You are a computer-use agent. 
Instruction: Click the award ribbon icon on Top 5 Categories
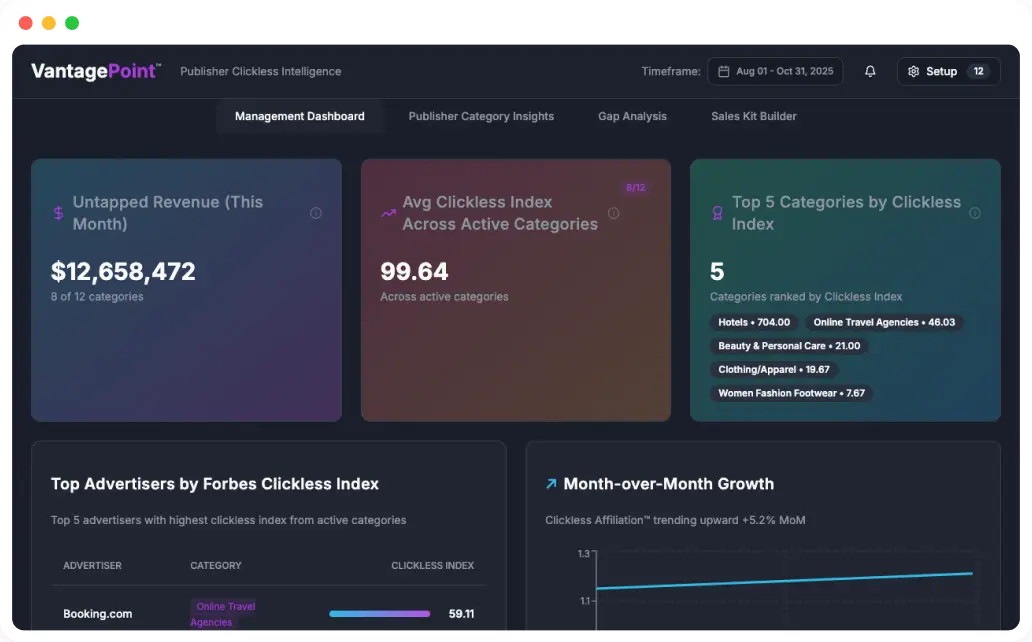pyautogui.click(x=717, y=213)
